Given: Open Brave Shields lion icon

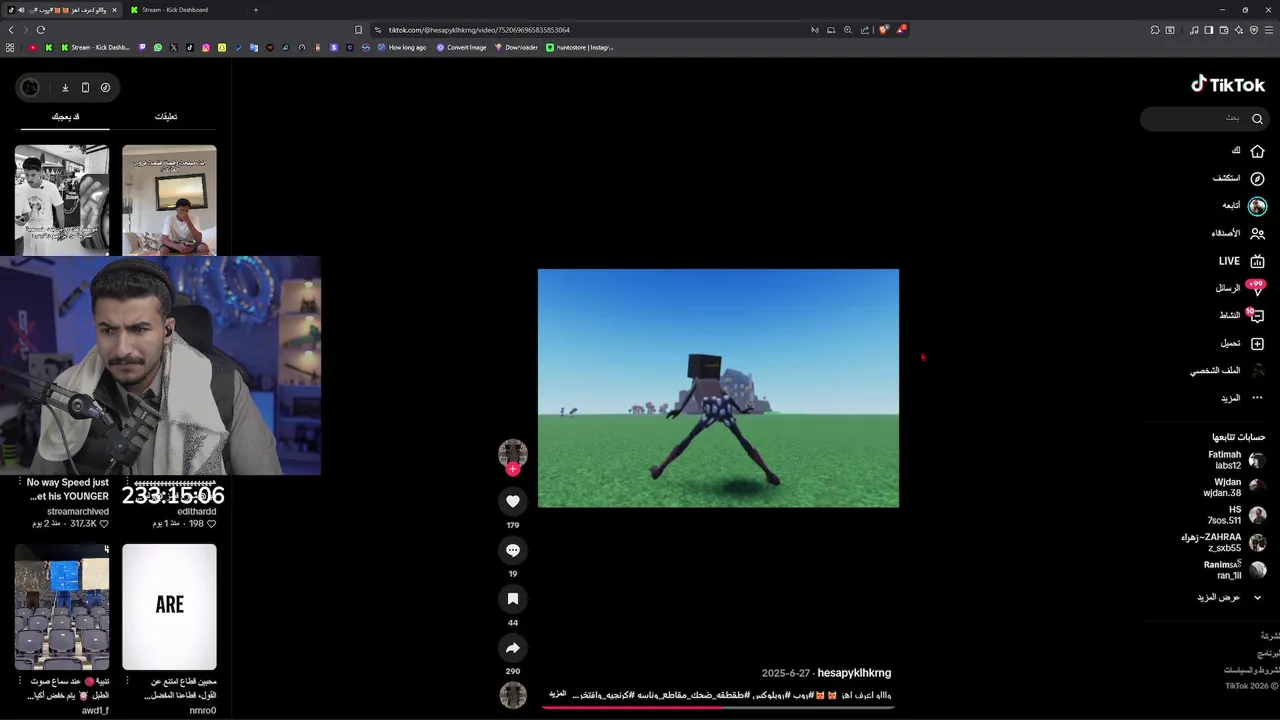Looking at the screenshot, I should tap(883, 30).
